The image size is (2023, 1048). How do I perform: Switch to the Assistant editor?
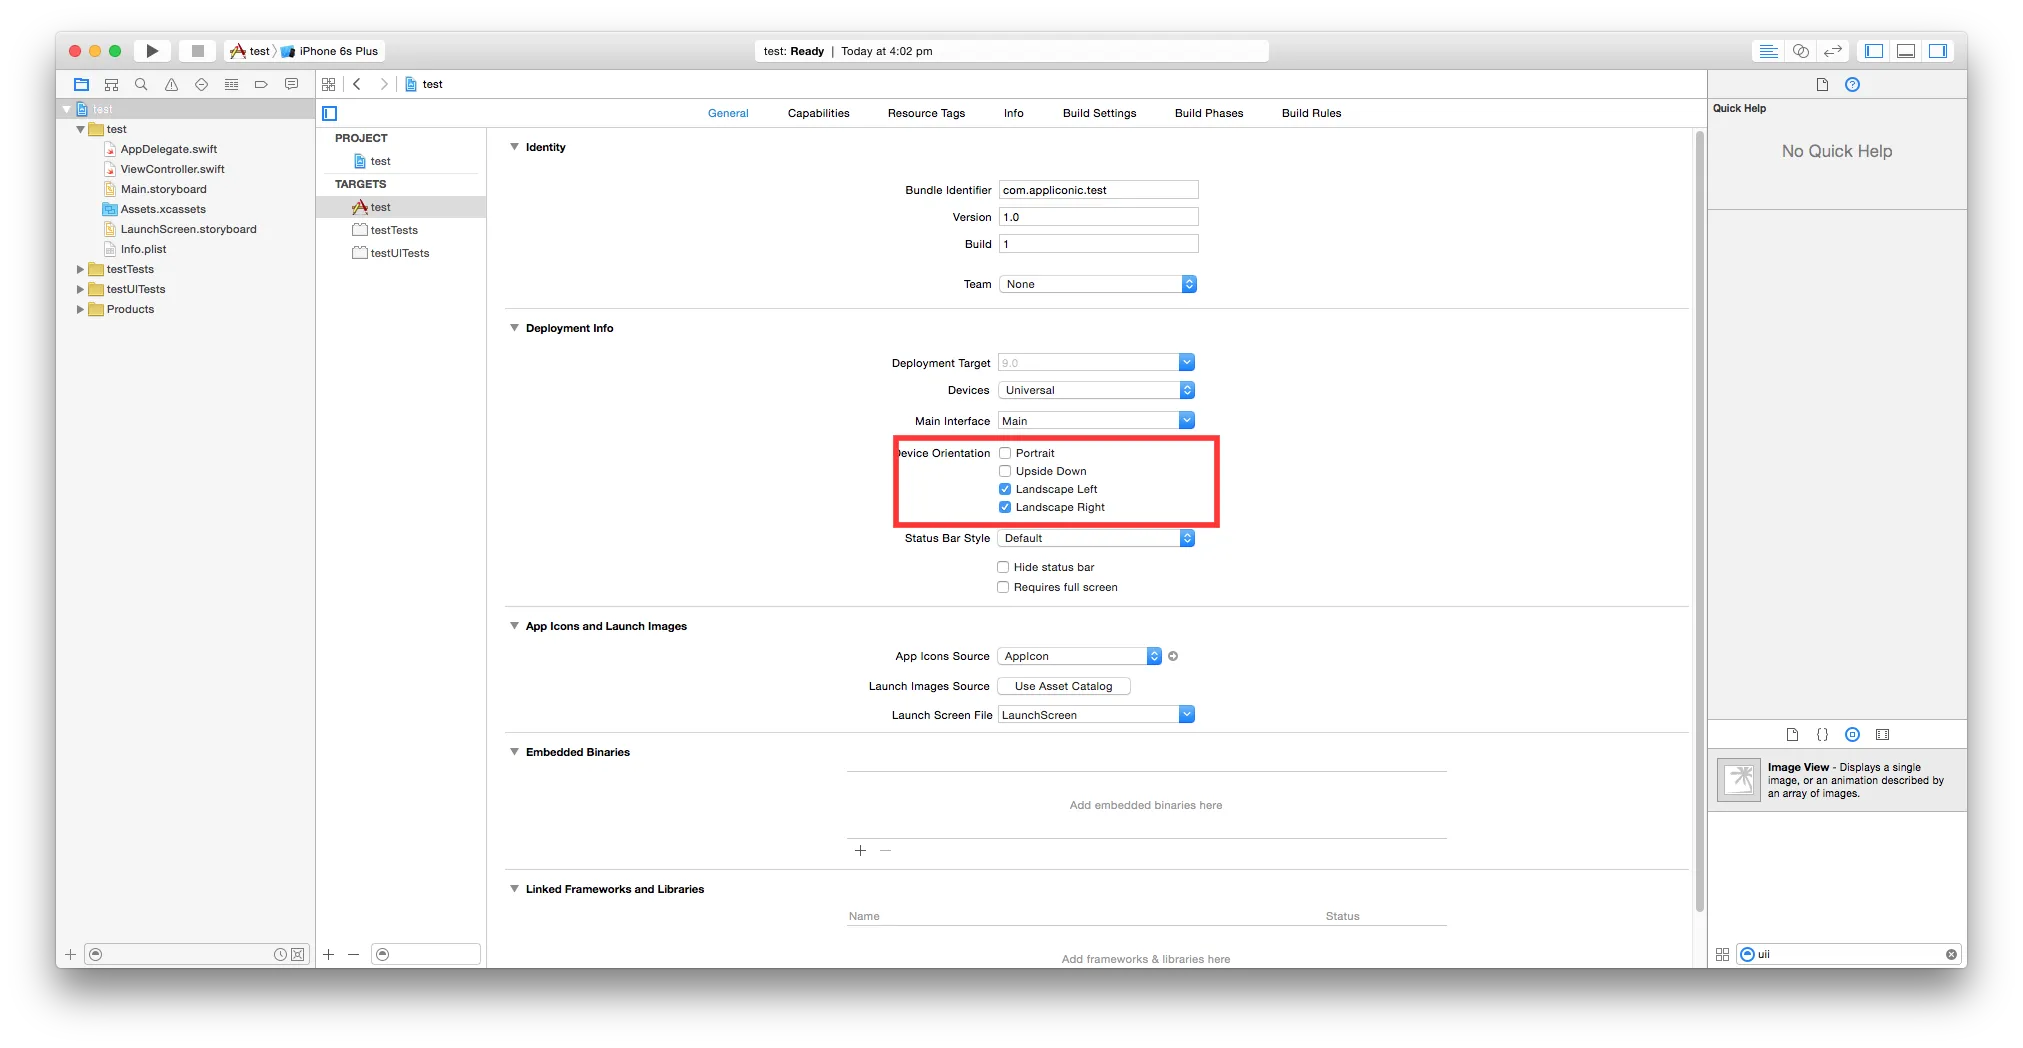pos(1801,51)
